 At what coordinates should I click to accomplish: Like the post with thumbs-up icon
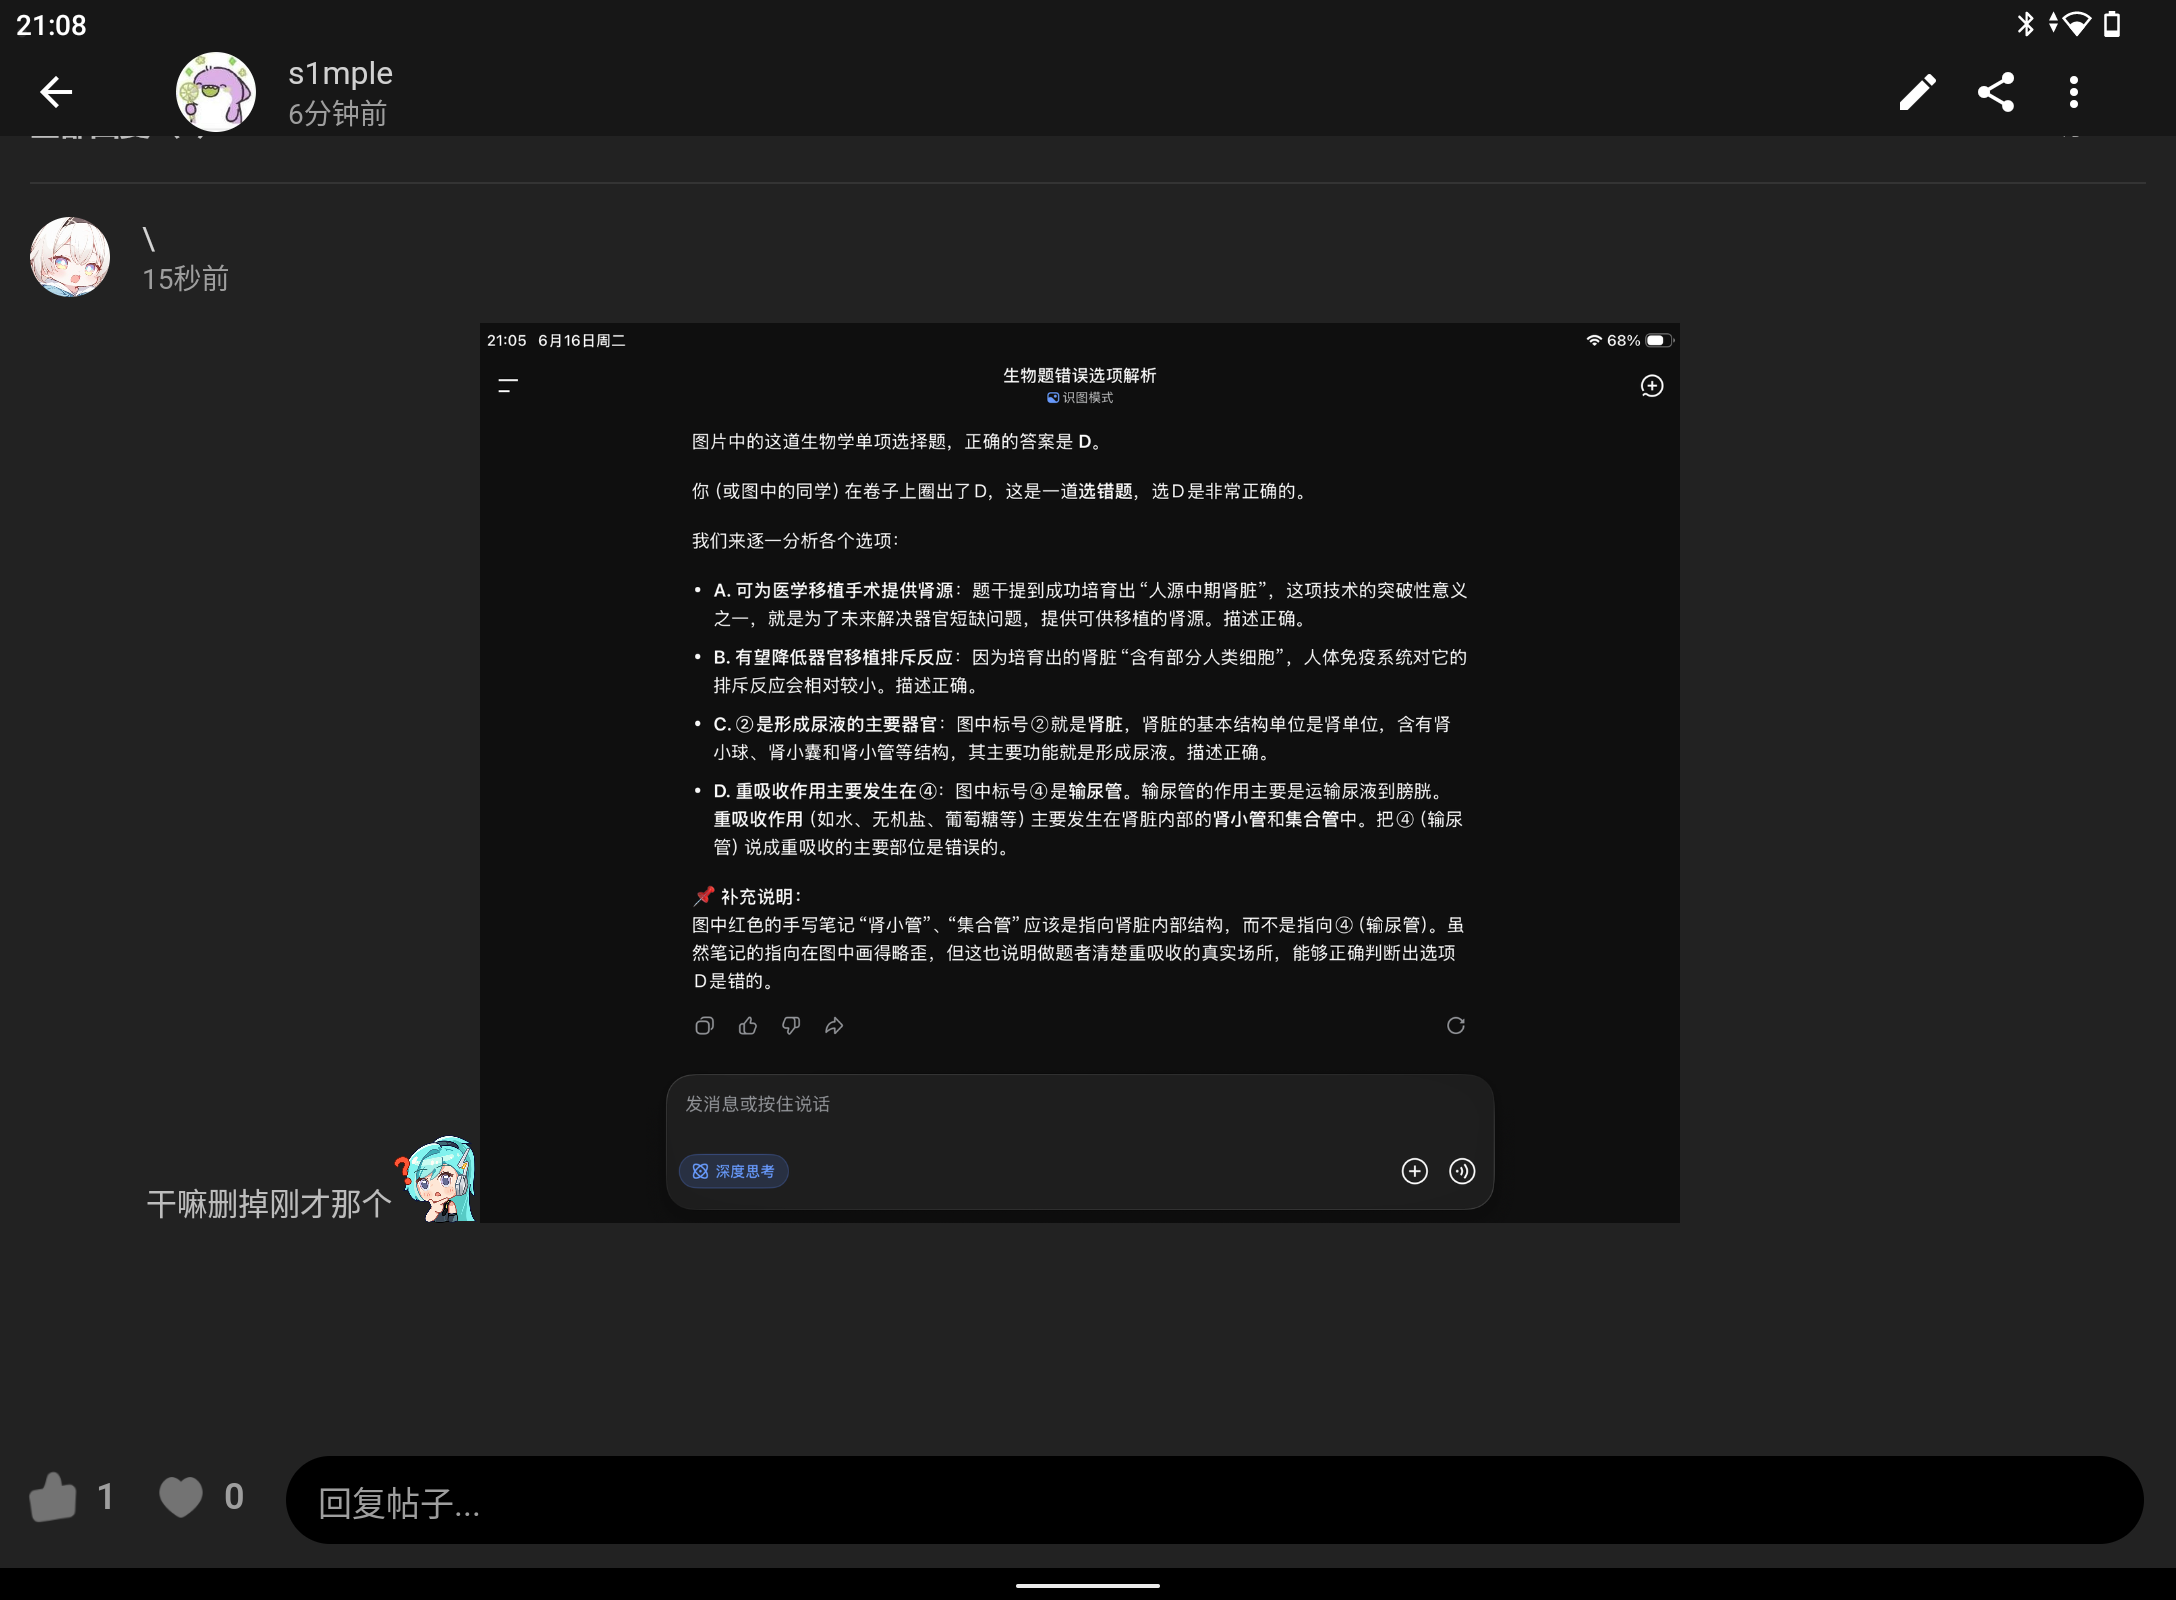(53, 1497)
